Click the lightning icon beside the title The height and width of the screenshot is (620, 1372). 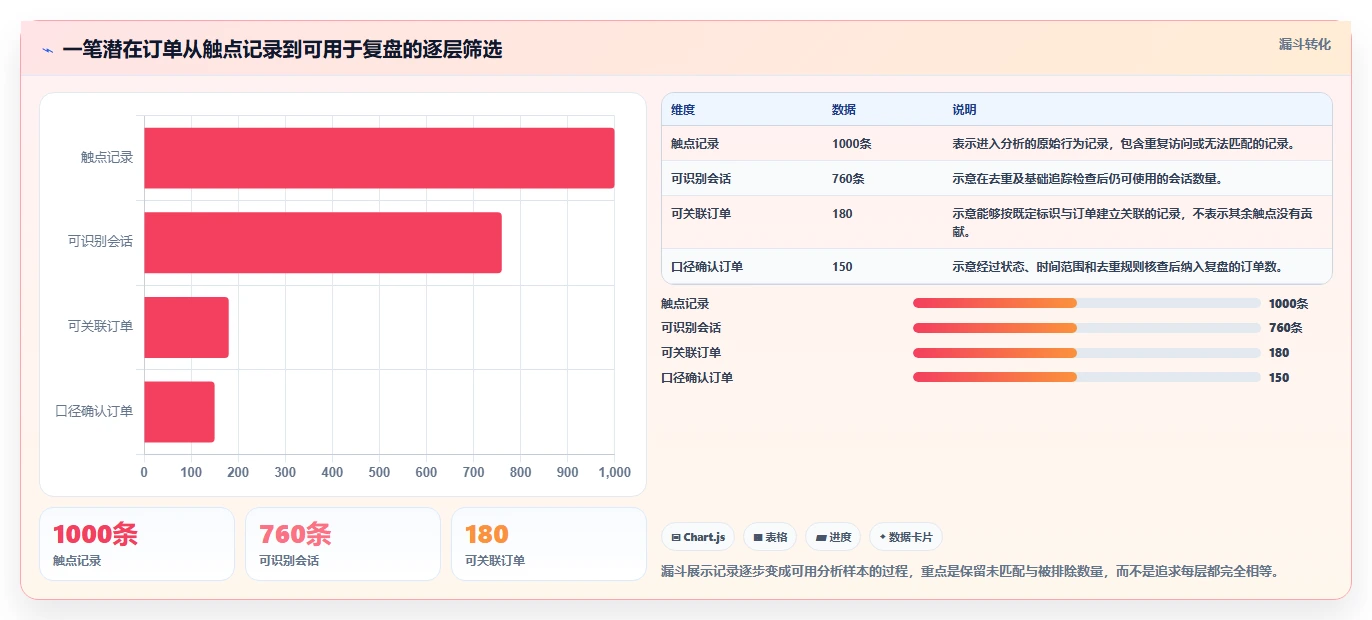click(48, 50)
